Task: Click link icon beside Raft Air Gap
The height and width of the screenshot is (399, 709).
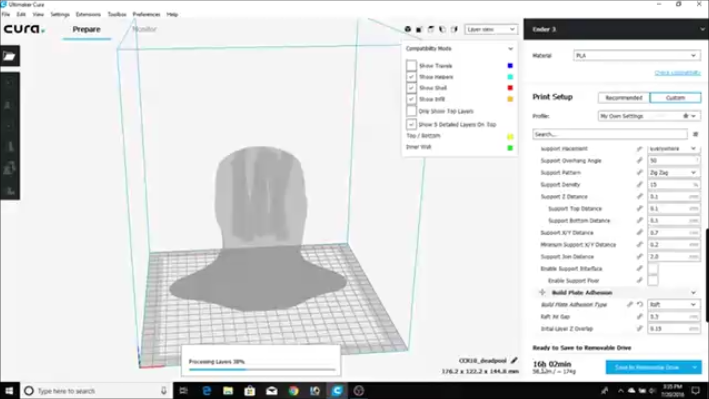Action: click(639, 317)
